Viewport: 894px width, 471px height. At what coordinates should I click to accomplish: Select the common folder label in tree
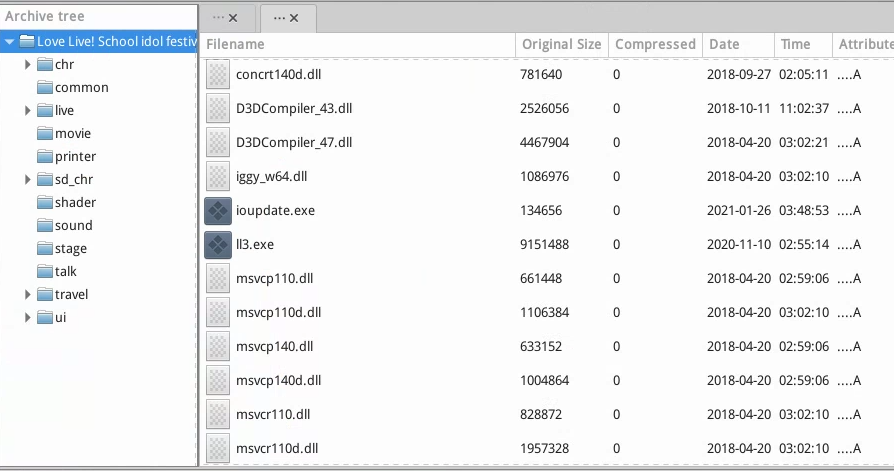point(82,88)
